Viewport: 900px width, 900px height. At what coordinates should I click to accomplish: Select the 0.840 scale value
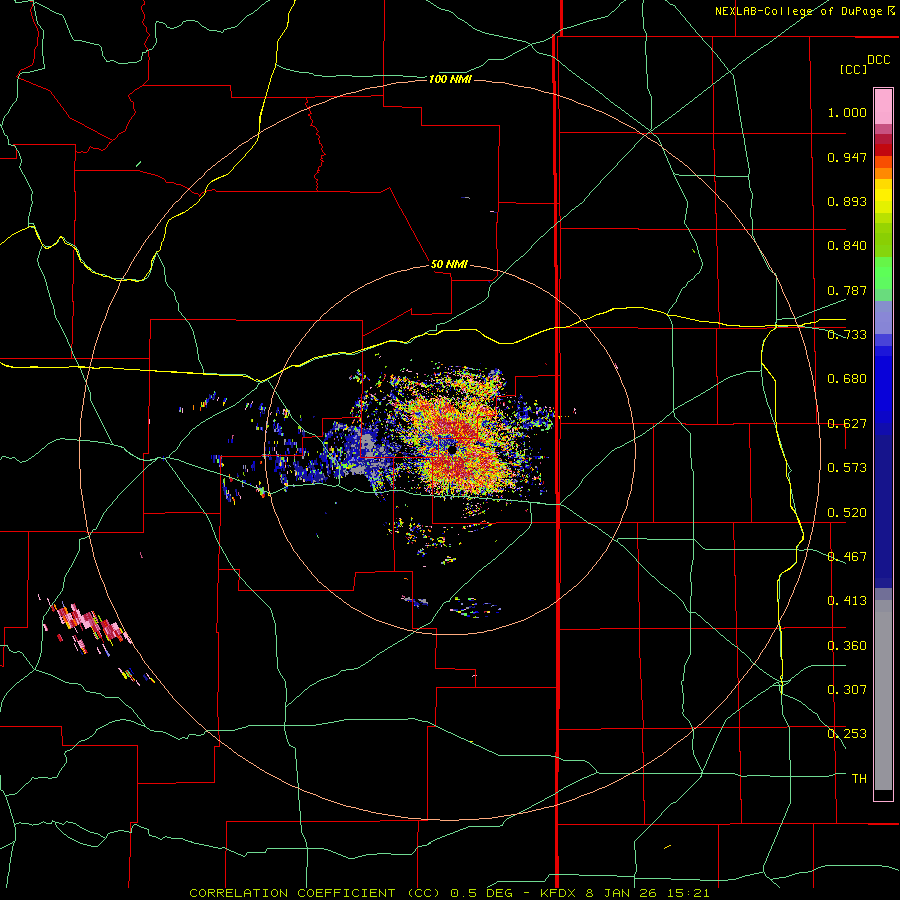(x=847, y=246)
